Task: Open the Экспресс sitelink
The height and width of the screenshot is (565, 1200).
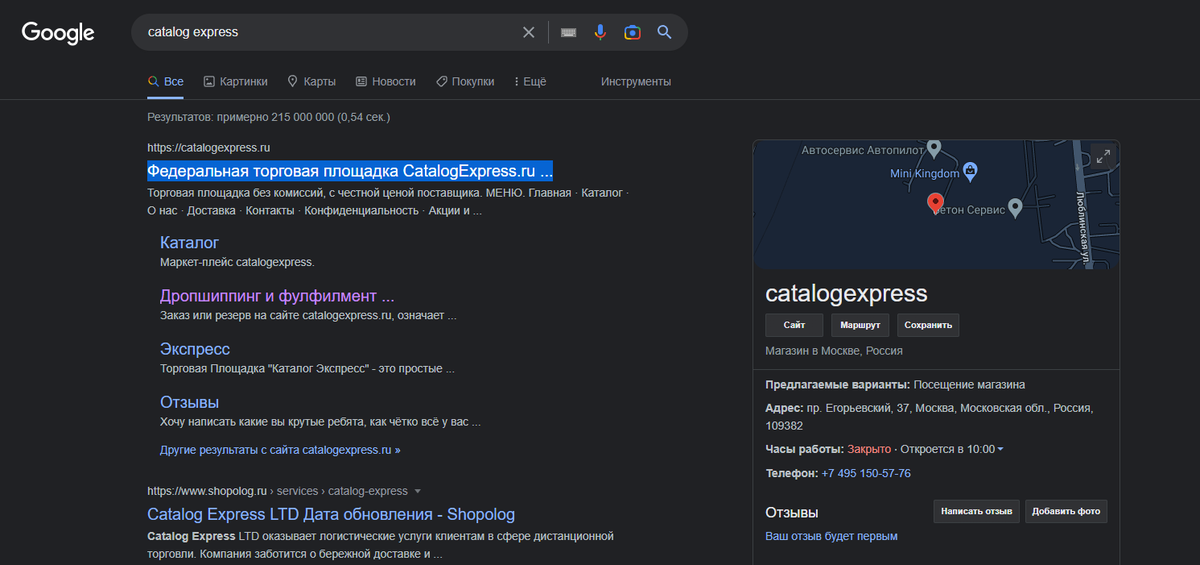Action: click(195, 349)
